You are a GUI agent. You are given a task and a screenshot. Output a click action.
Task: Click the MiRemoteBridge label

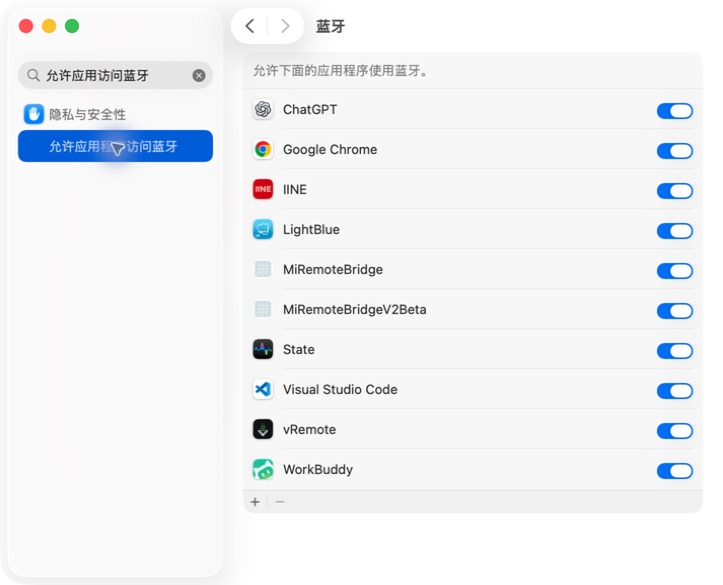(333, 270)
